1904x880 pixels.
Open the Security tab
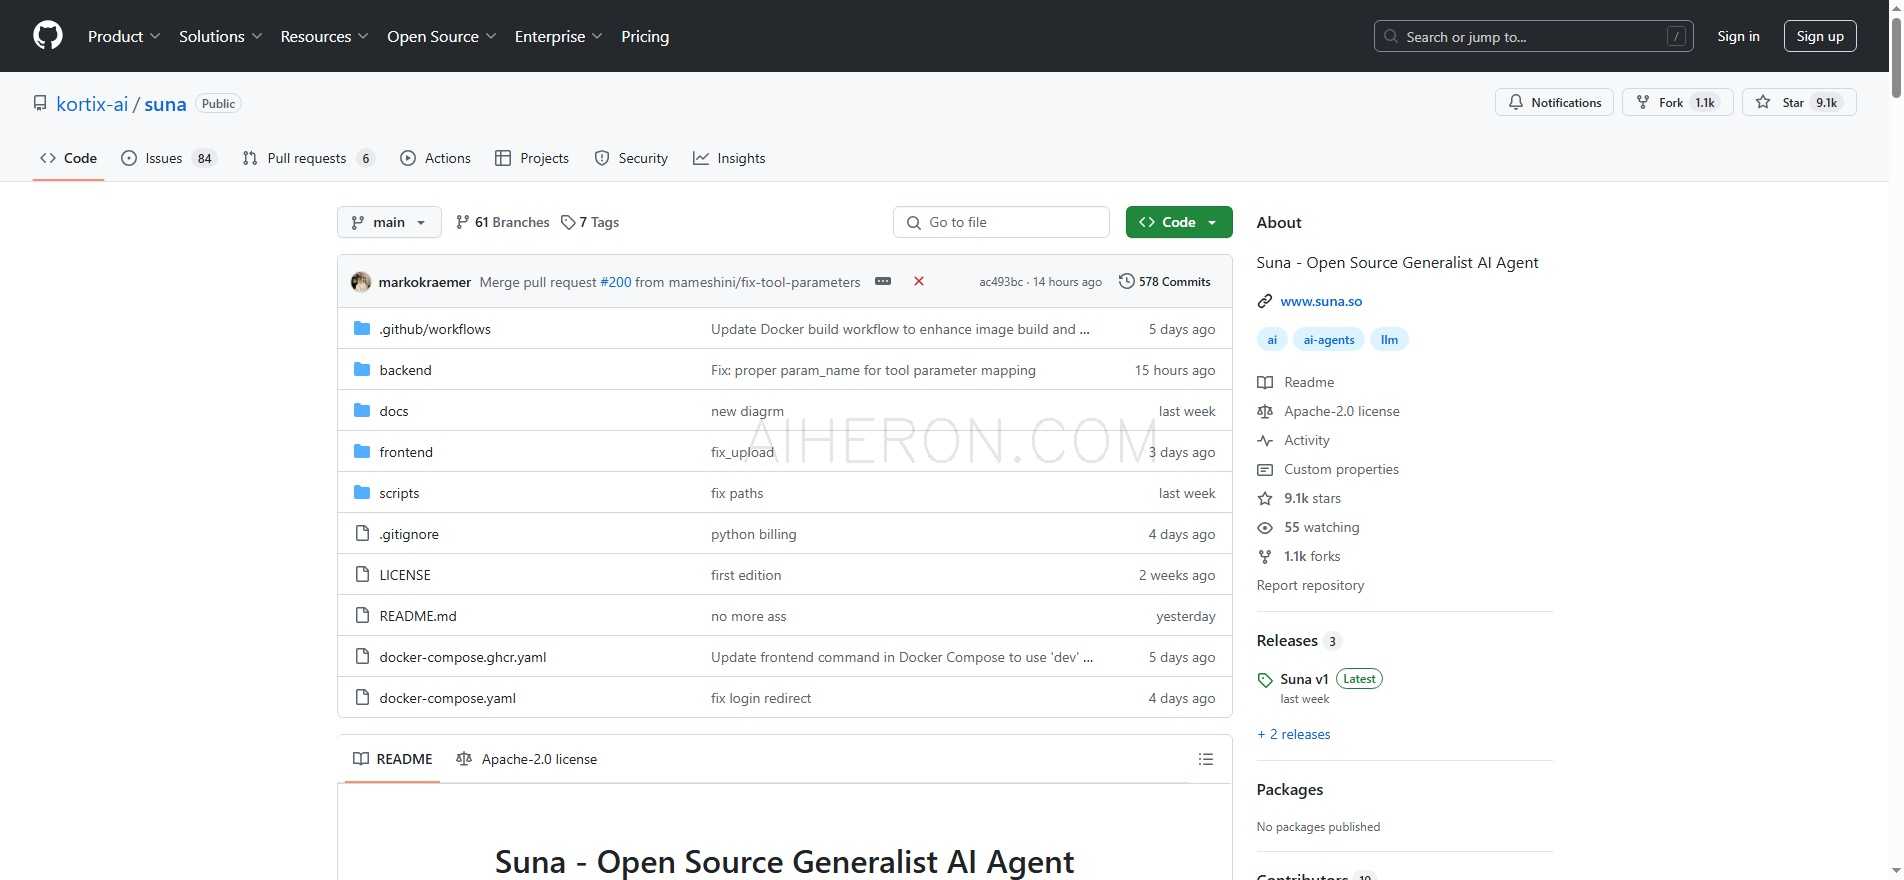click(x=631, y=158)
